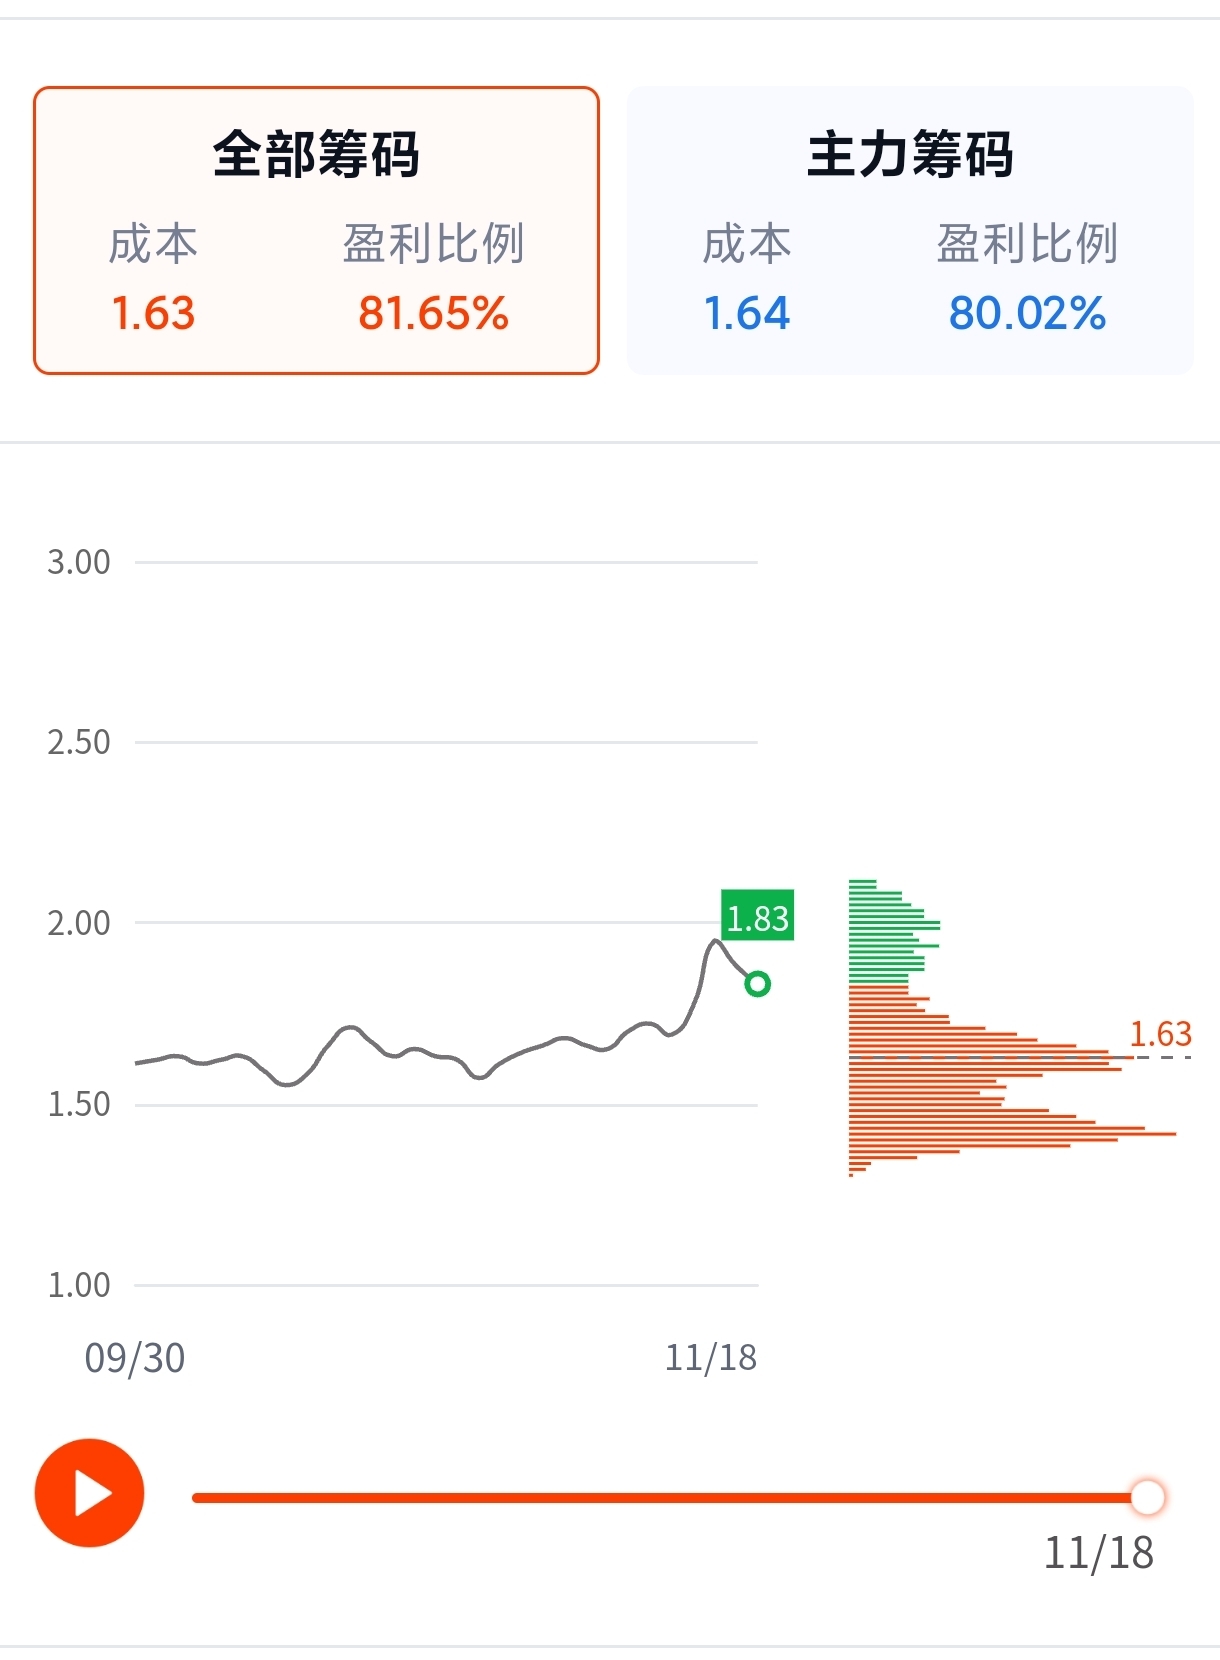Click the timeline slider handle

(1147, 1497)
